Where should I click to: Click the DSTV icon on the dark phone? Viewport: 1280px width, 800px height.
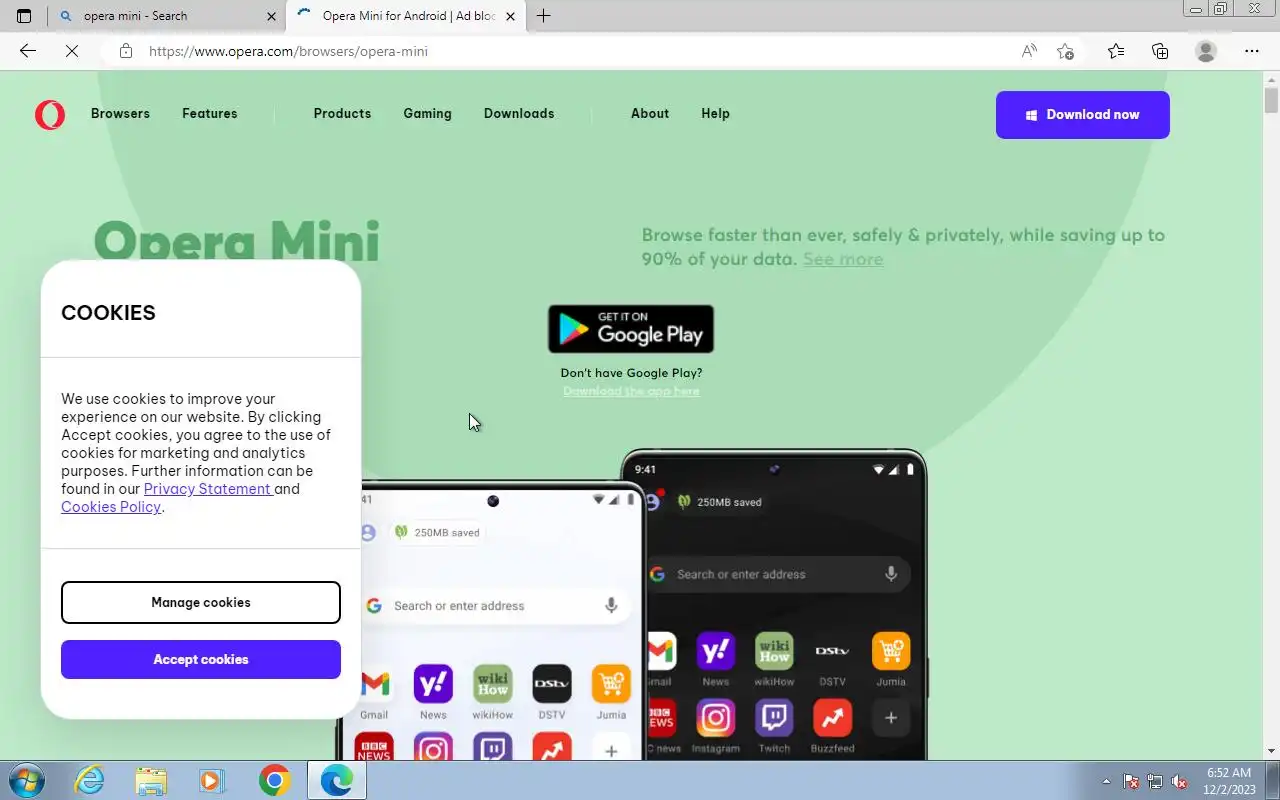pyautogui.click(x=832, y=651)
